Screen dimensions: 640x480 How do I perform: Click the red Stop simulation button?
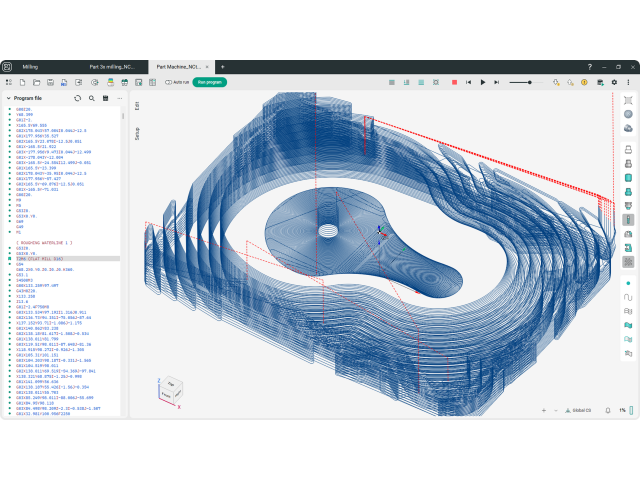455,82
